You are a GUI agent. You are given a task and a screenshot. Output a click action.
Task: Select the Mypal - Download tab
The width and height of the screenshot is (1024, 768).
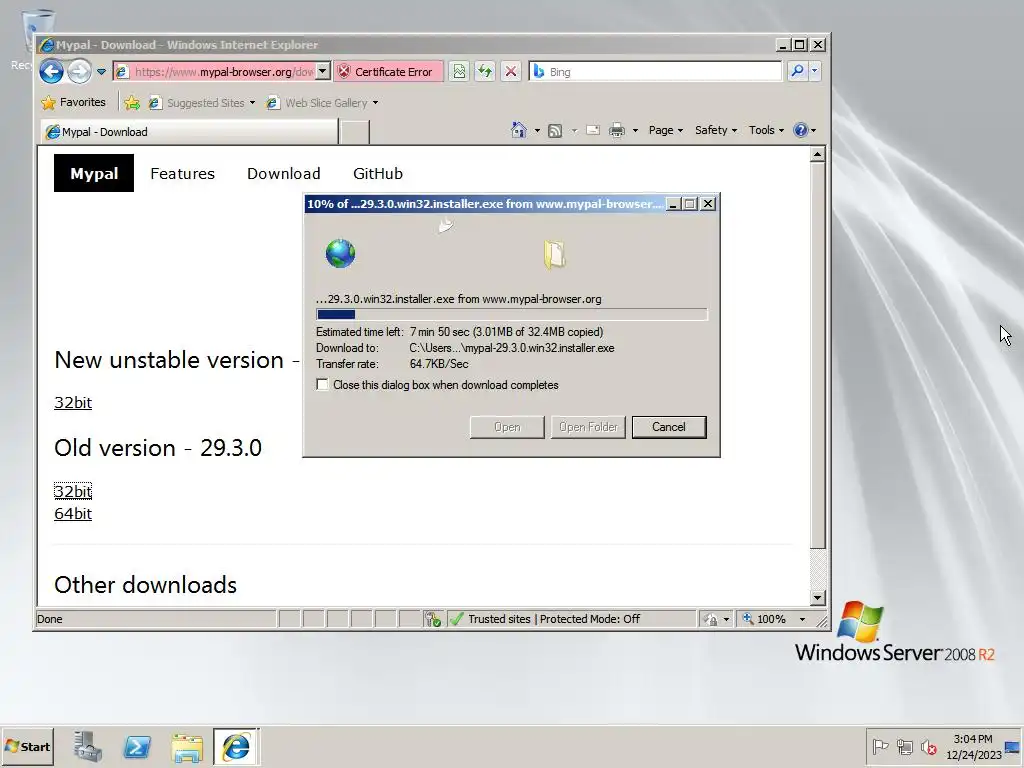coord(189,132)
